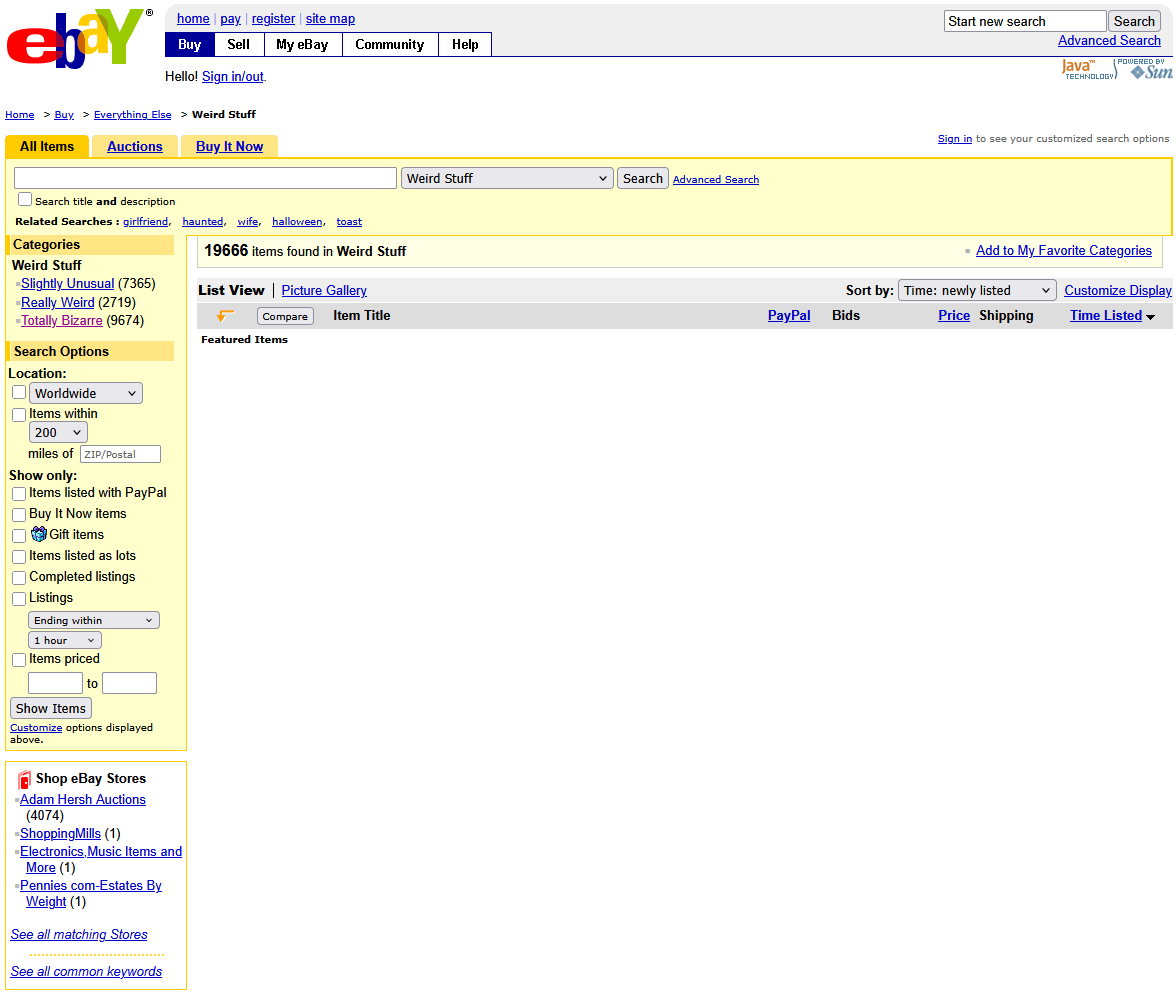Tick the Completed listings checkbox

pyautogui.click(x=19, y=578)
